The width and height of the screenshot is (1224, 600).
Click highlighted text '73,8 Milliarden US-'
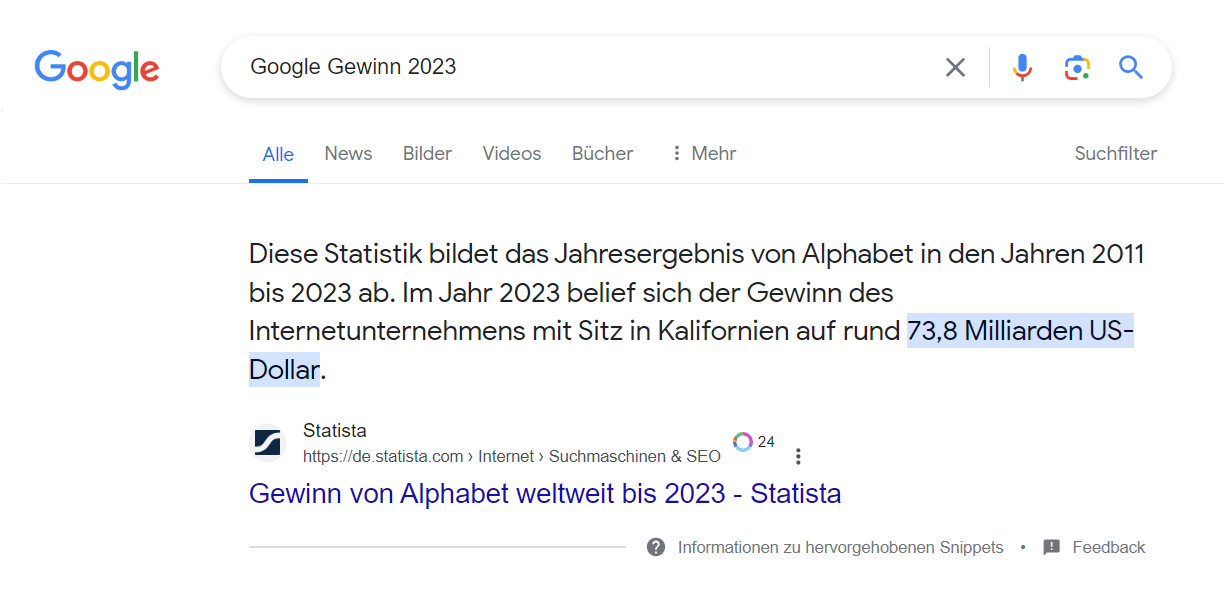tap(1020, 331)
